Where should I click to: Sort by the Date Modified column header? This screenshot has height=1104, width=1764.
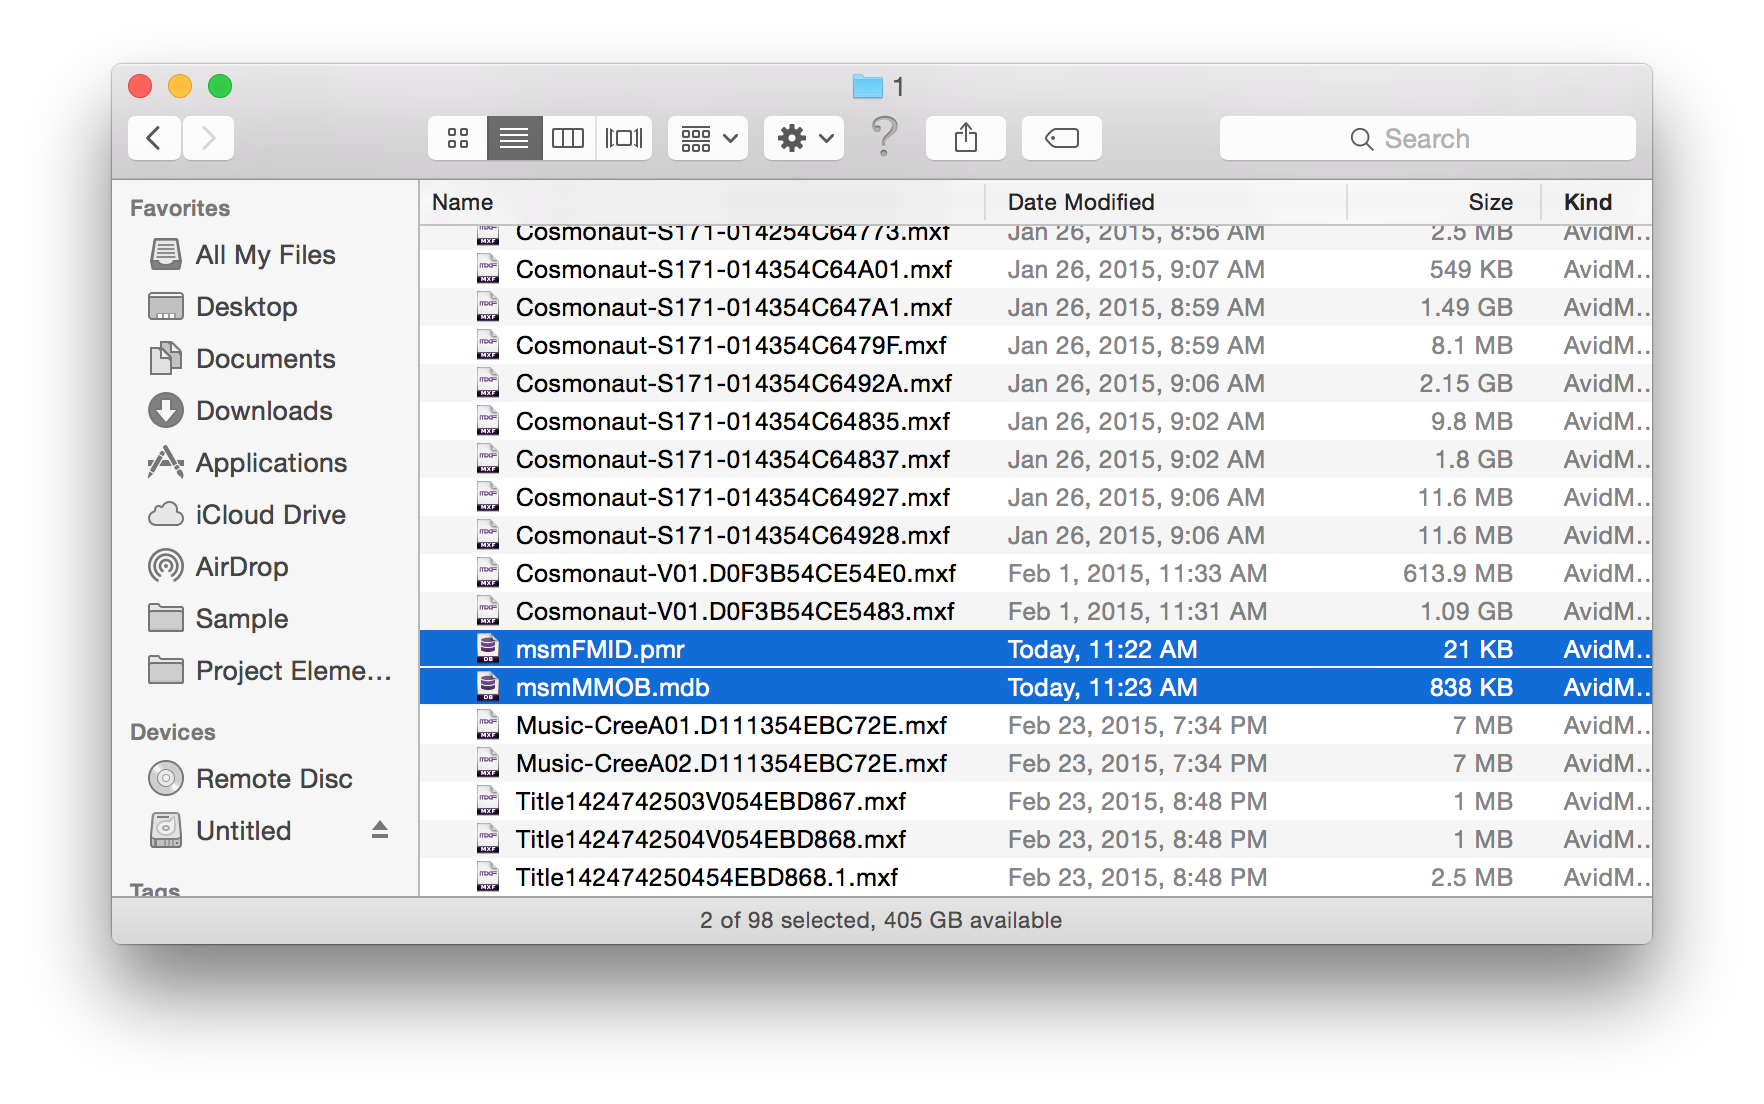point(1166,202)
